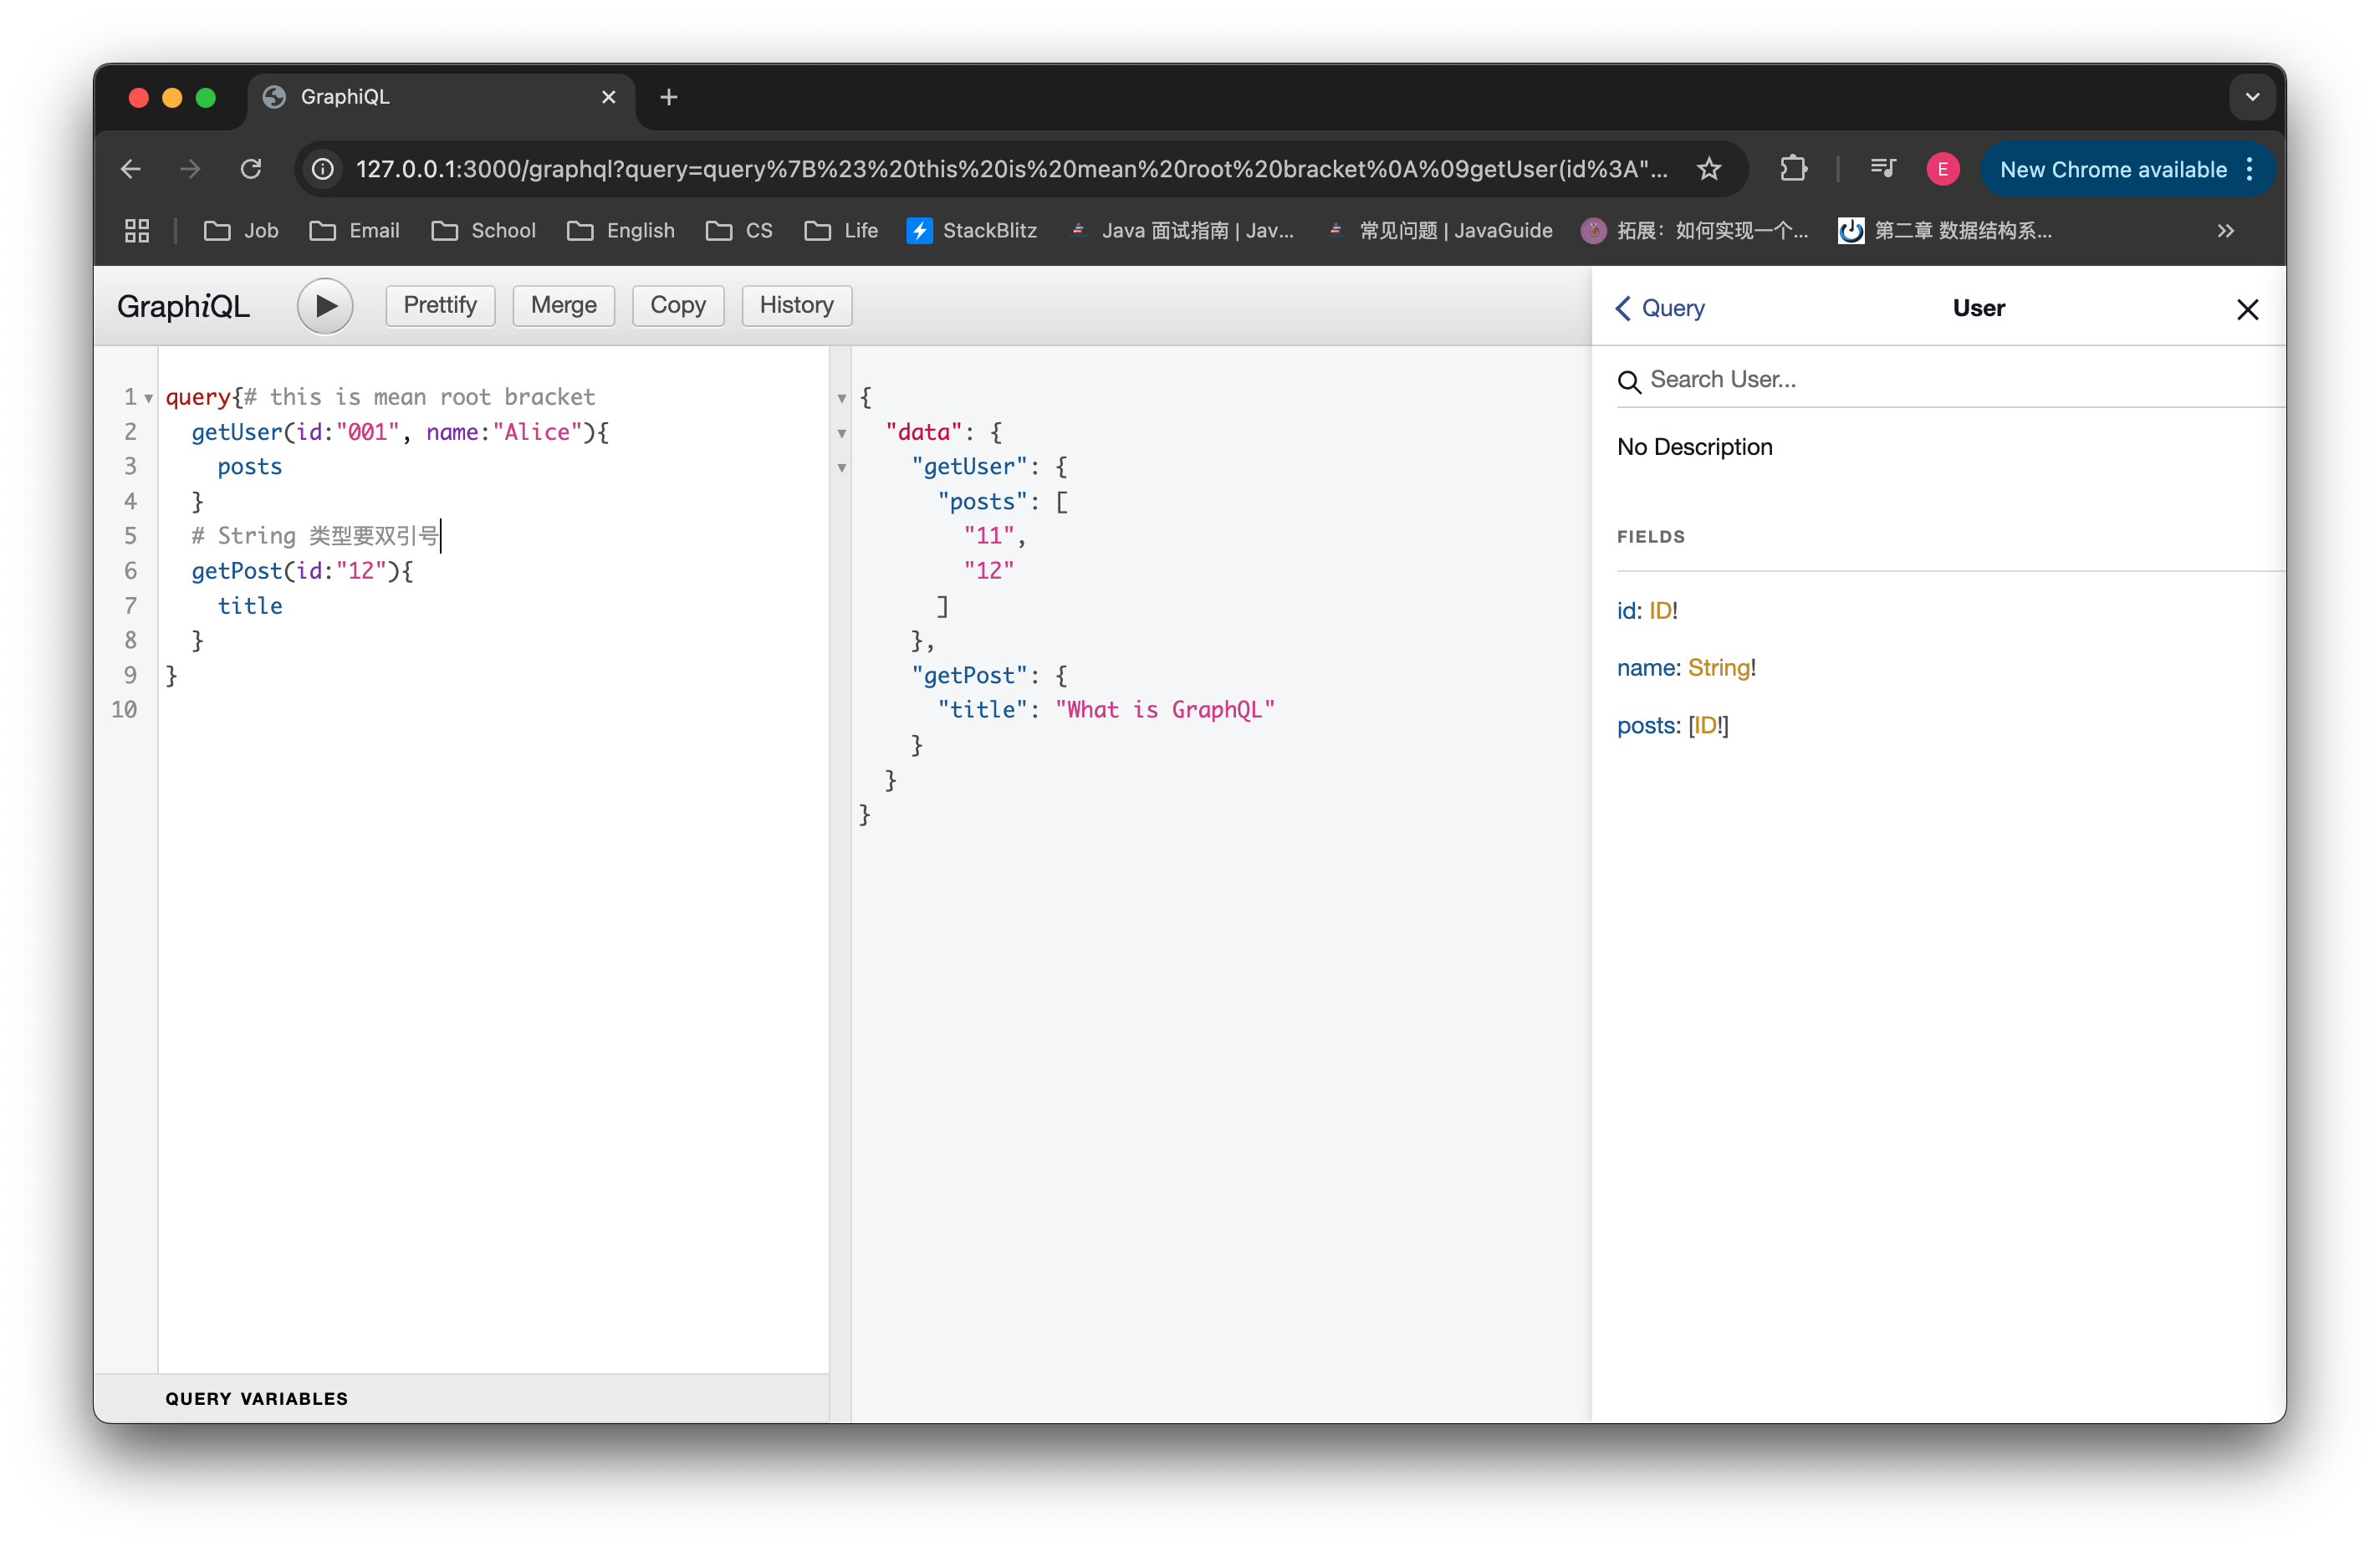The width and height of the screenshot is (2380, 1547).
Task: Close the User documentation panel
Action: point(2247,310)
